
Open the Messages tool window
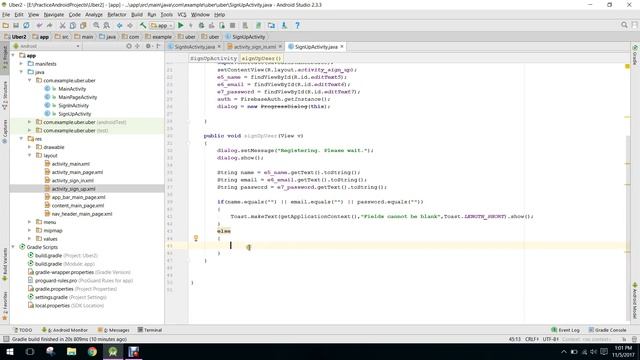pyautogui.click(x=113, y=330)
